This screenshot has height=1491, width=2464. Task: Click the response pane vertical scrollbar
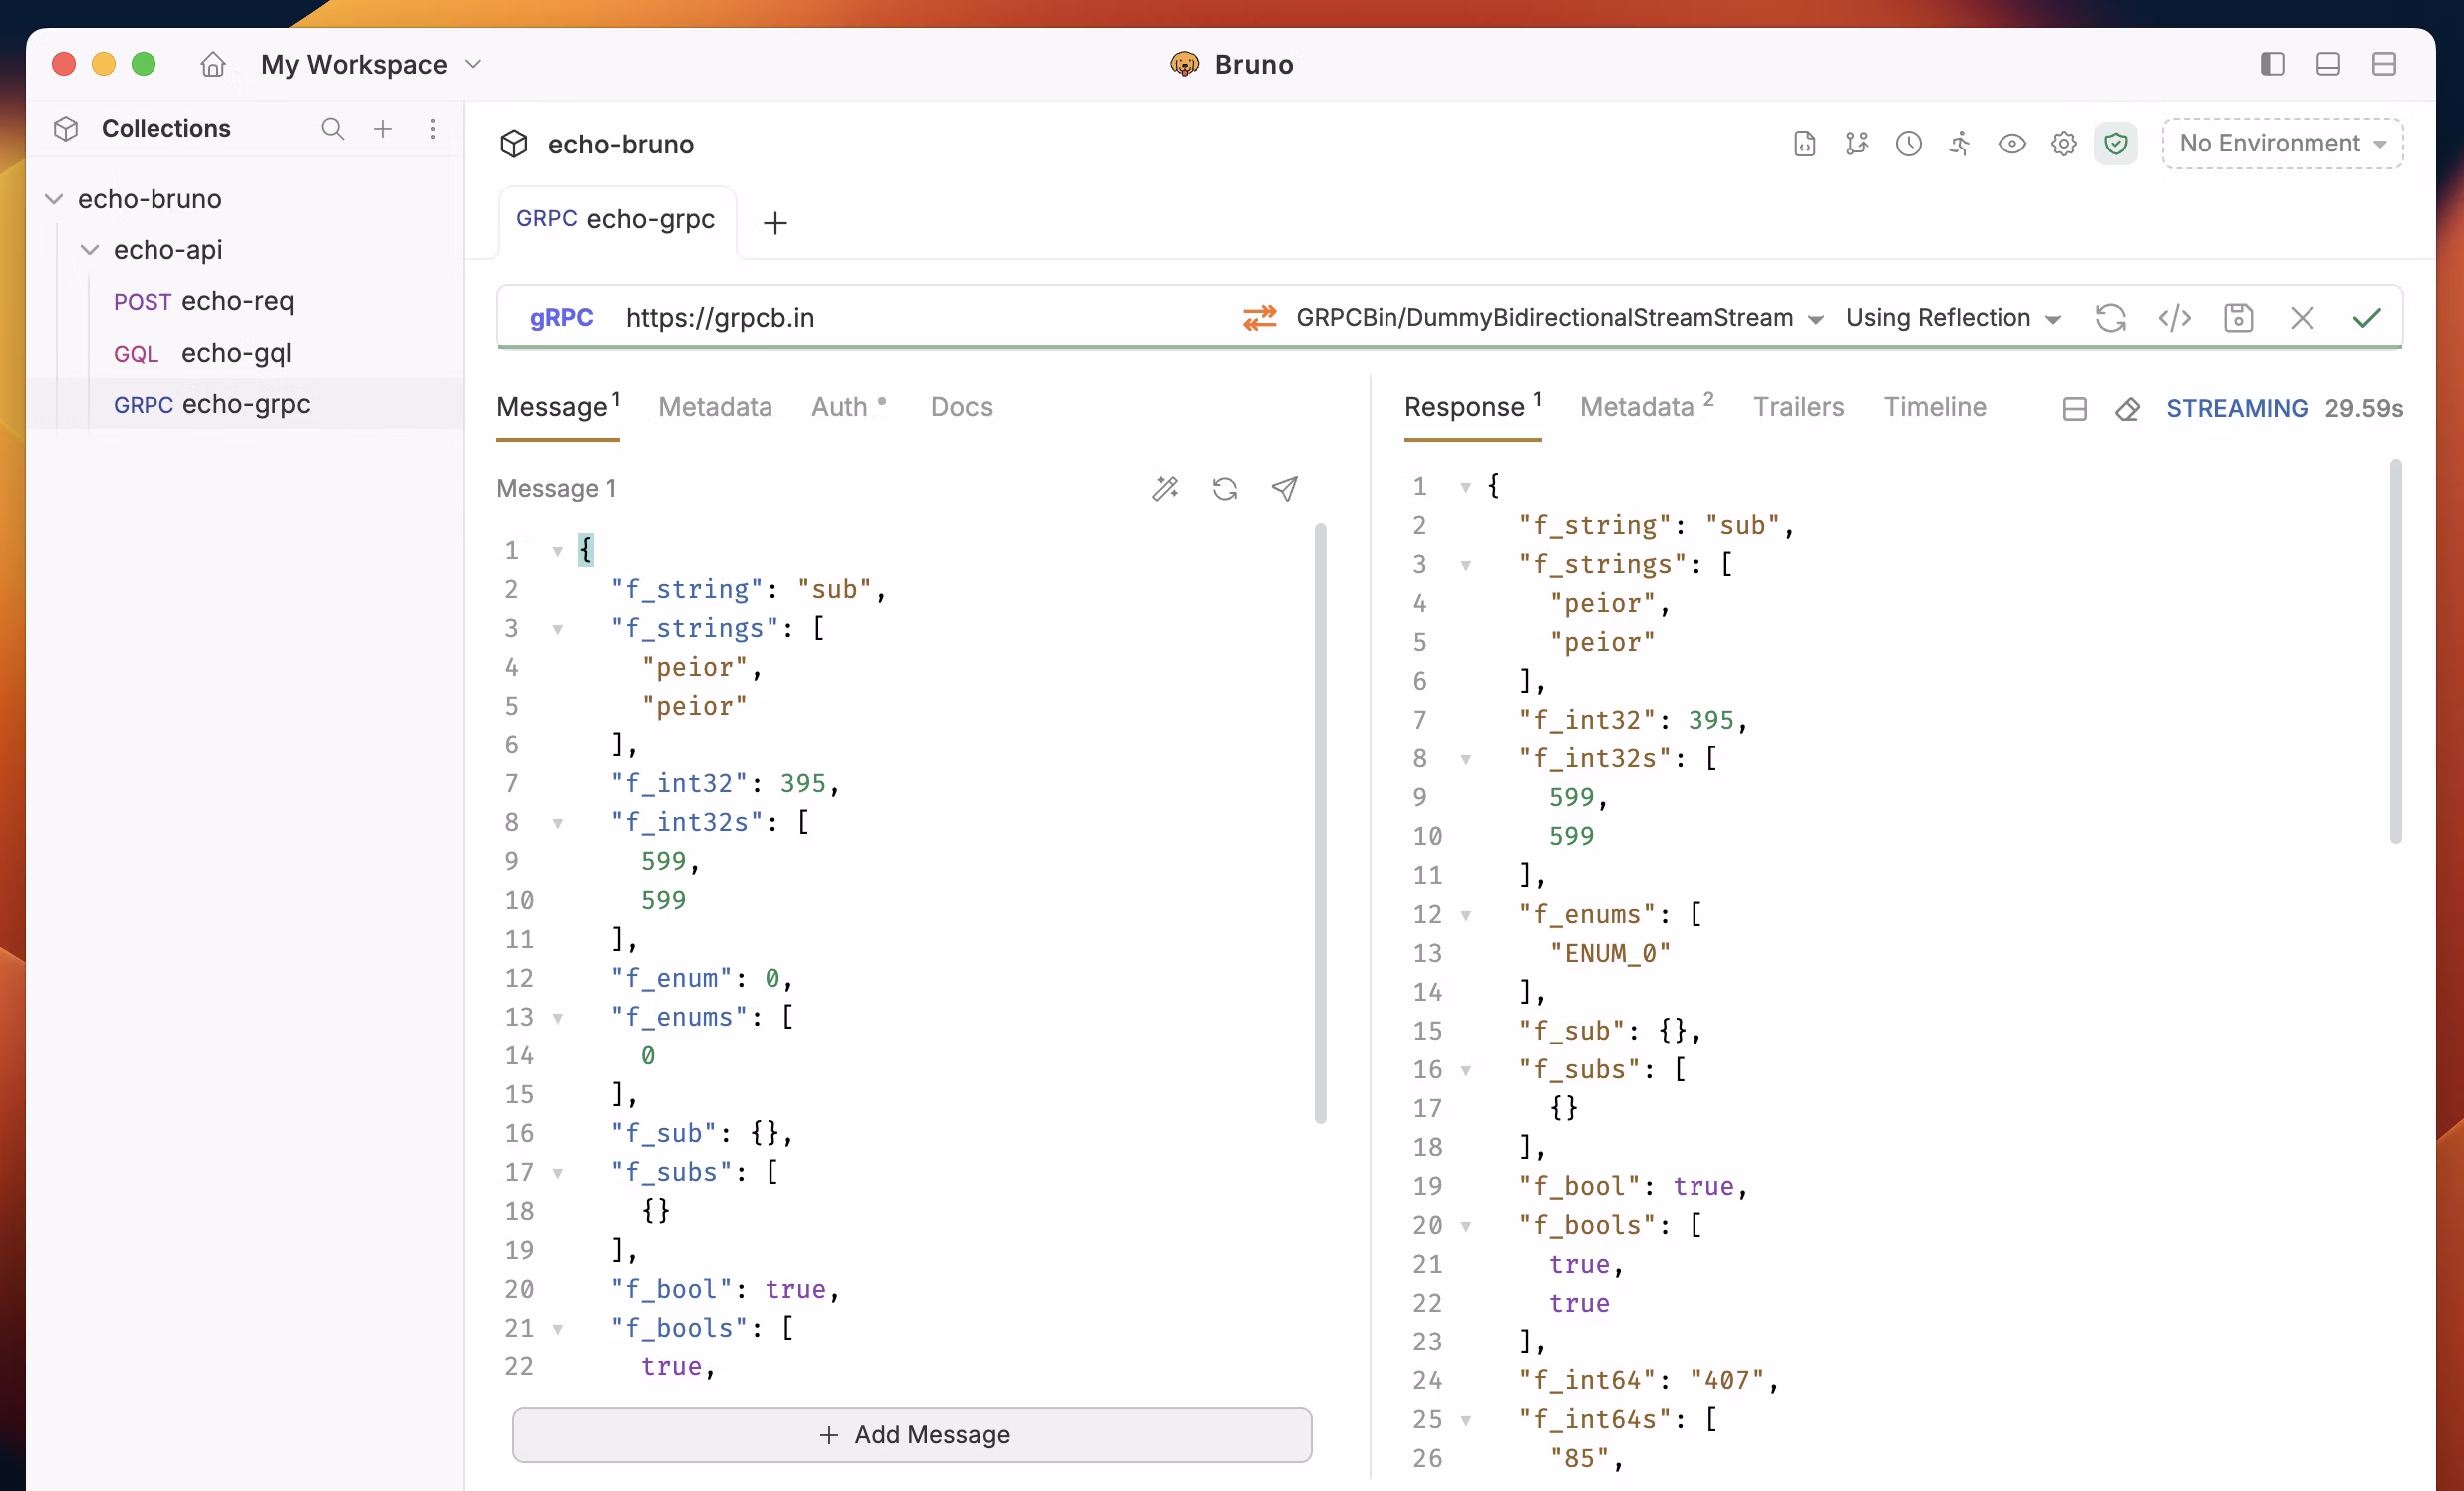click(x=2395, y=650)
